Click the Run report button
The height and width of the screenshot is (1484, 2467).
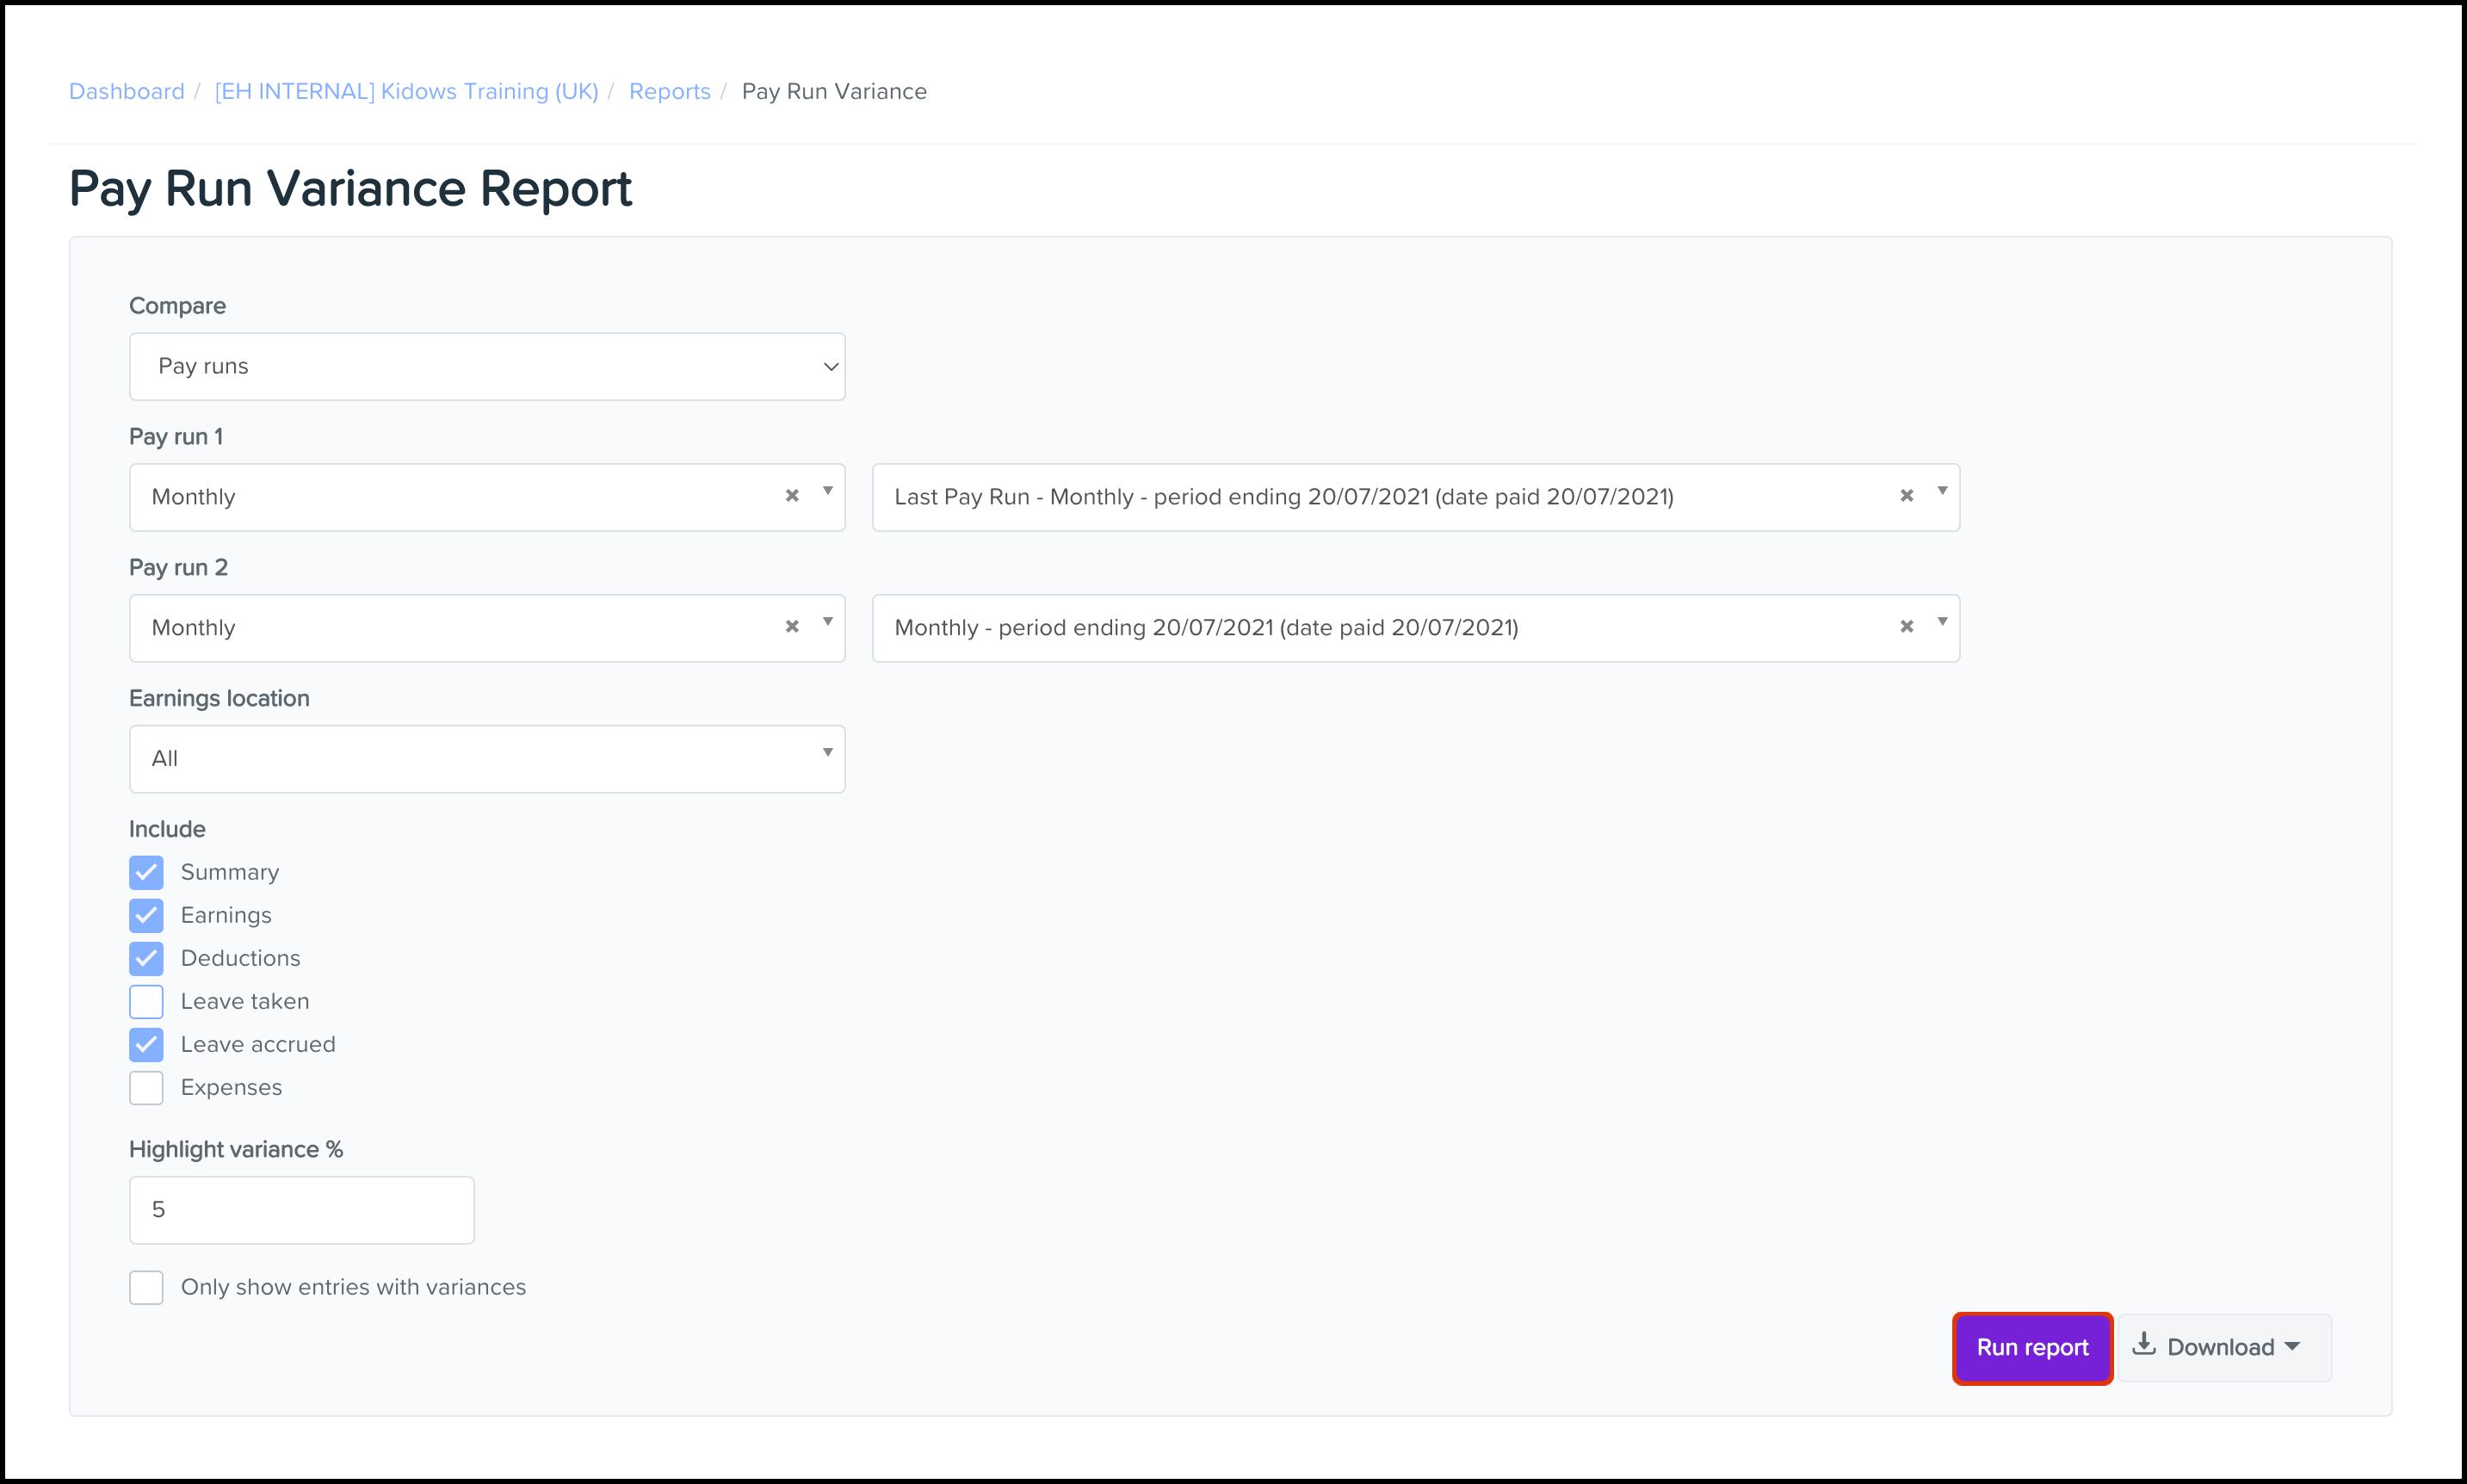click(x=2031, y=1347)
